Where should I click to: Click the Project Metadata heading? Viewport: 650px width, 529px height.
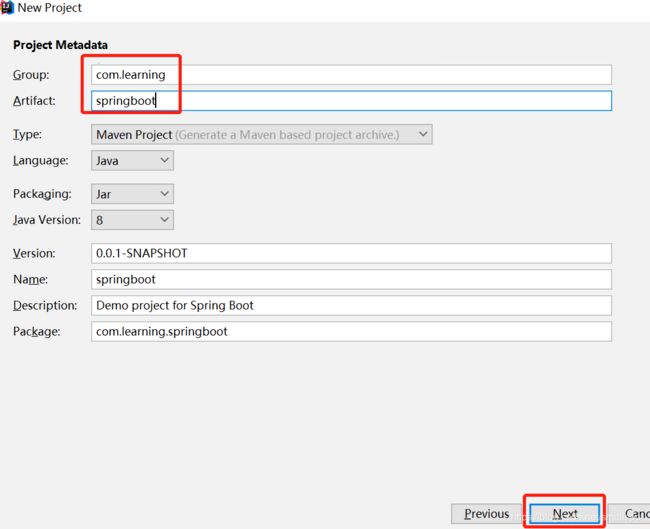[61, 45]
